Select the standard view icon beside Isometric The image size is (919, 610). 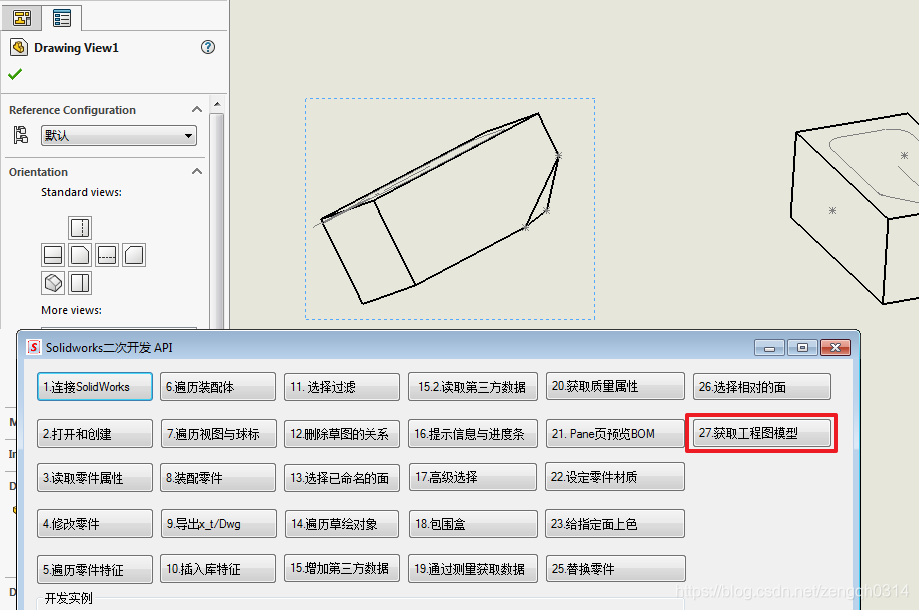pyautogui.click(x=80, y=283)
